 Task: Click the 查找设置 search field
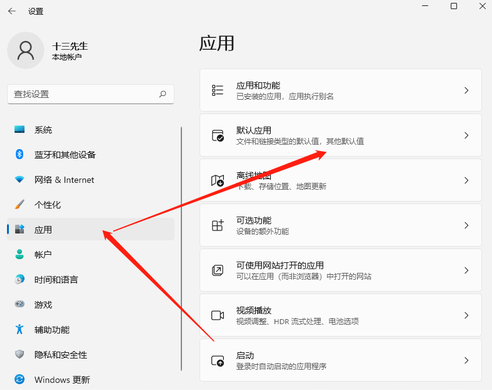[91, 94]
